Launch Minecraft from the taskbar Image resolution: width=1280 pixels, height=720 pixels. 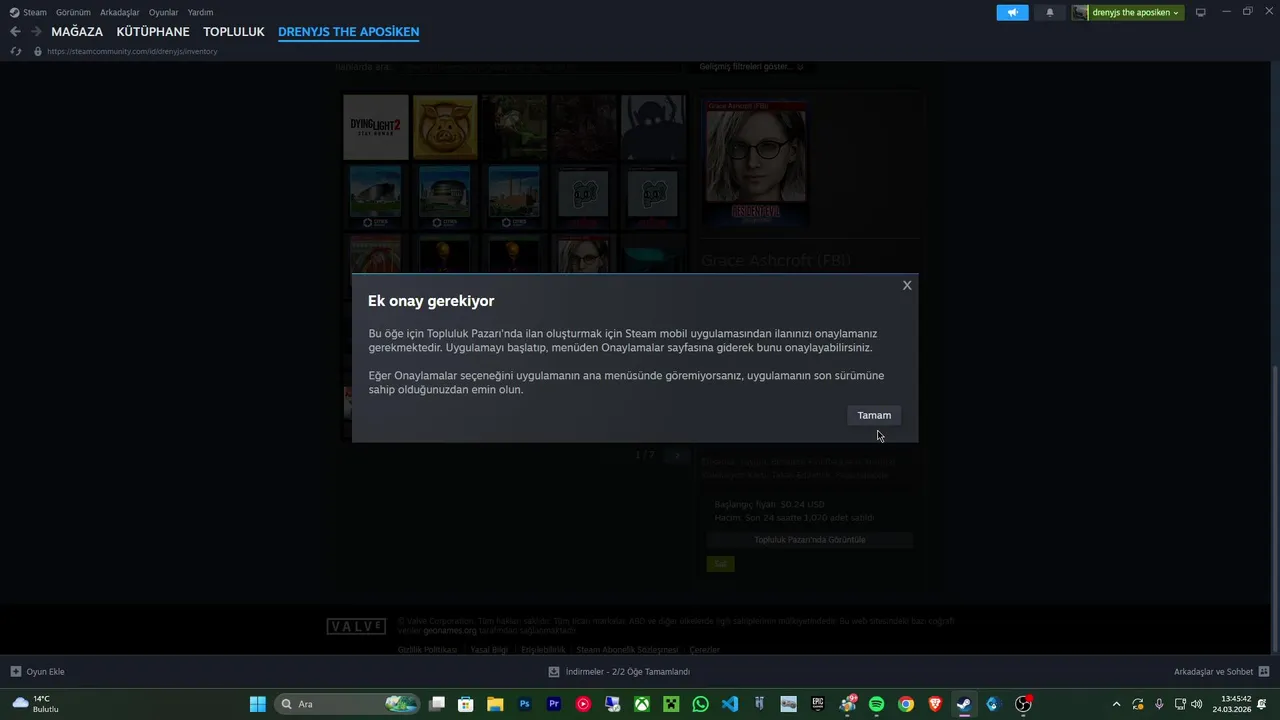click(671, 704)
